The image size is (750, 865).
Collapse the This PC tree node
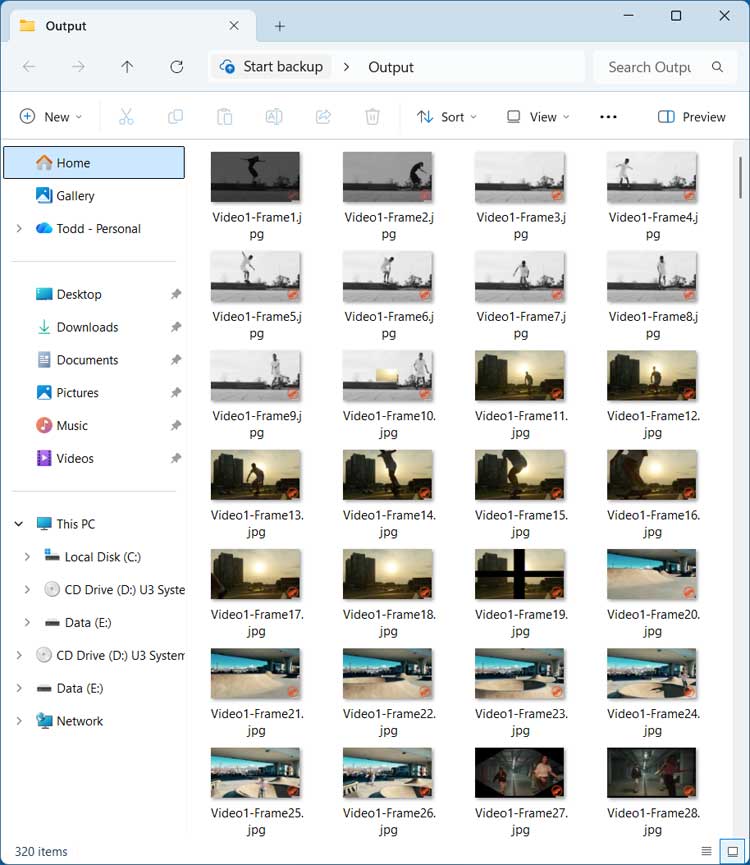tap(19, 524)
